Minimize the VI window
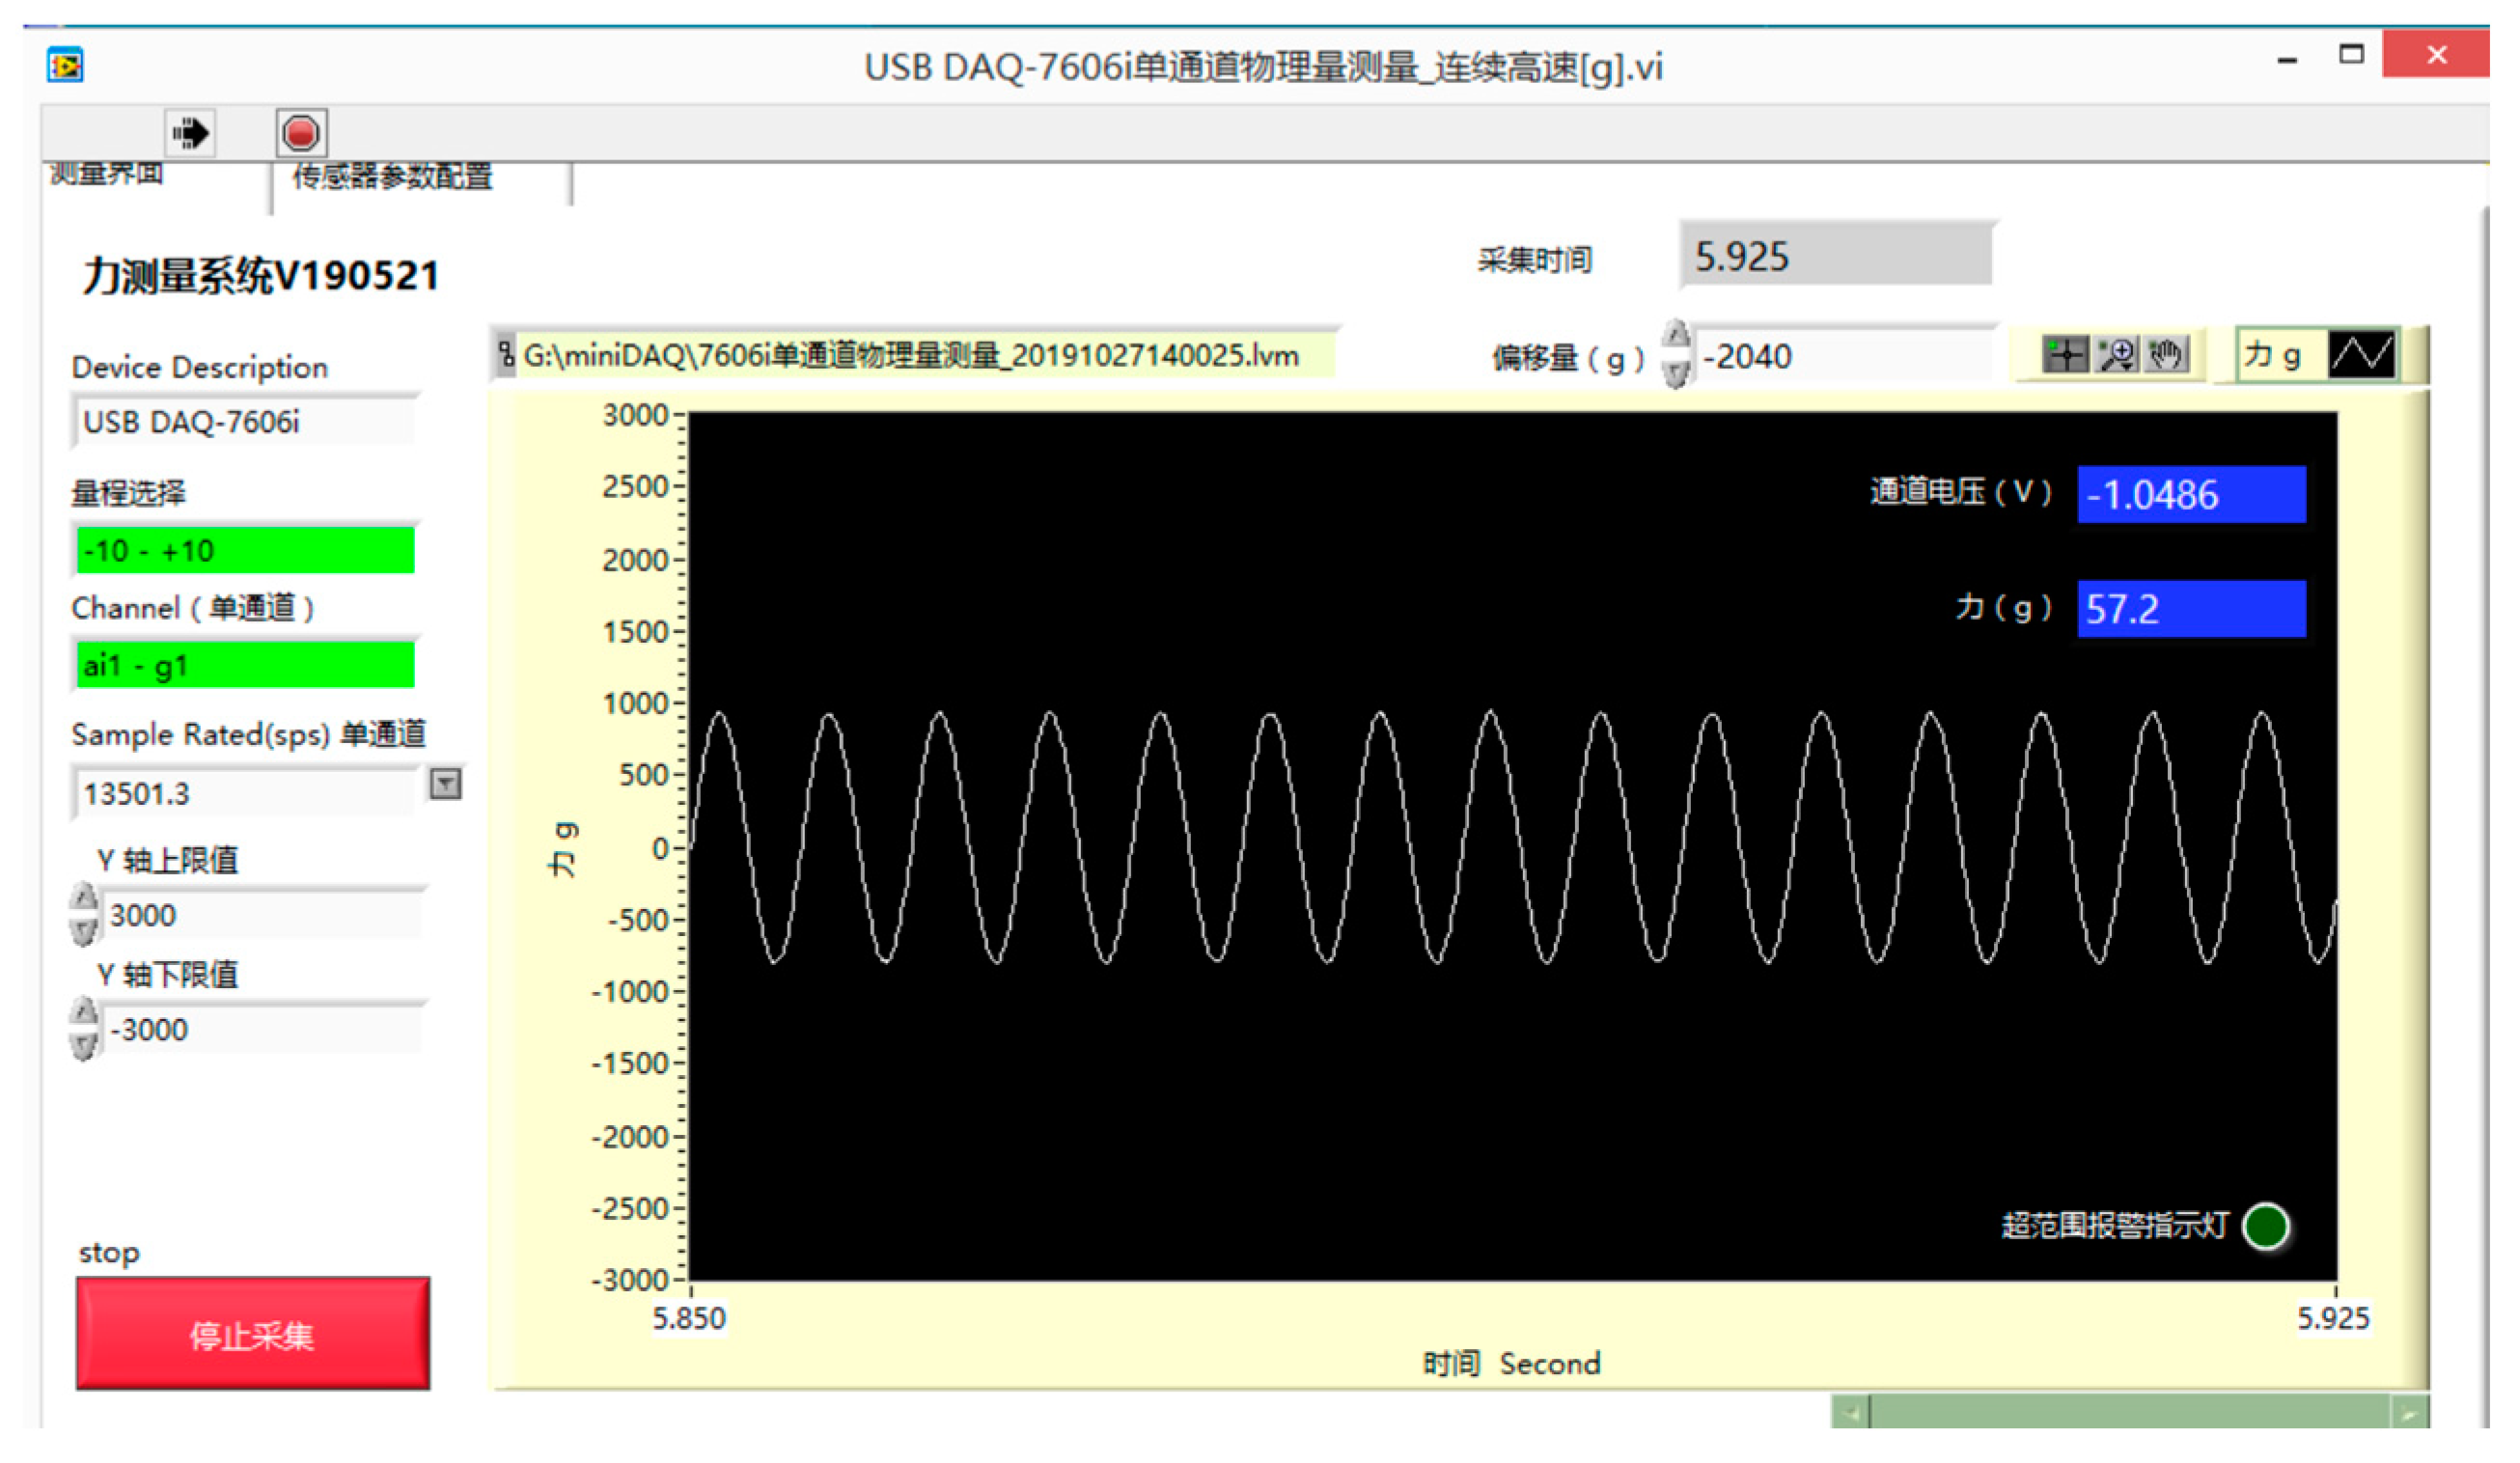This screenshot has width=2520, height=1463. coord(2287,60)
